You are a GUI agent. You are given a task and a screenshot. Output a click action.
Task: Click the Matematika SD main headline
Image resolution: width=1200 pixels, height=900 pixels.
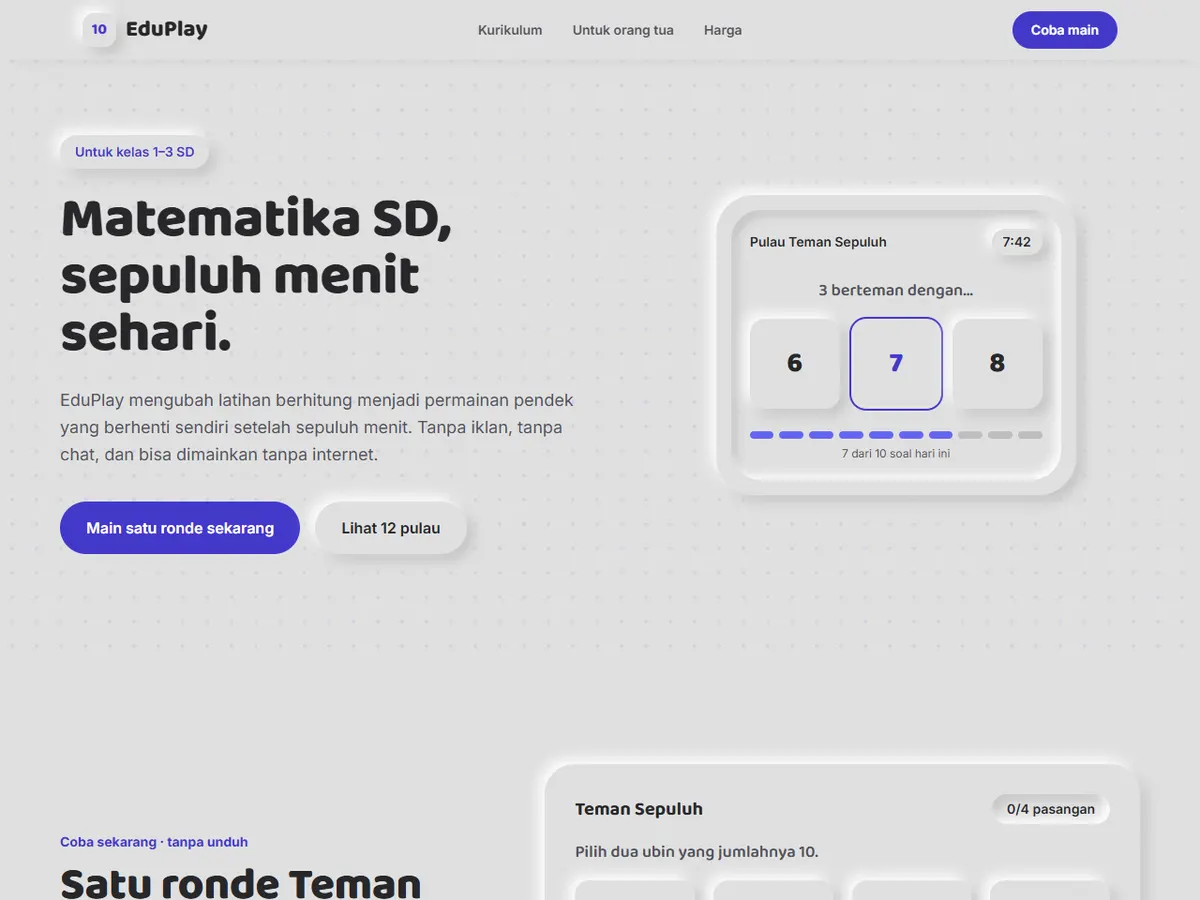[x=256, y=276]
